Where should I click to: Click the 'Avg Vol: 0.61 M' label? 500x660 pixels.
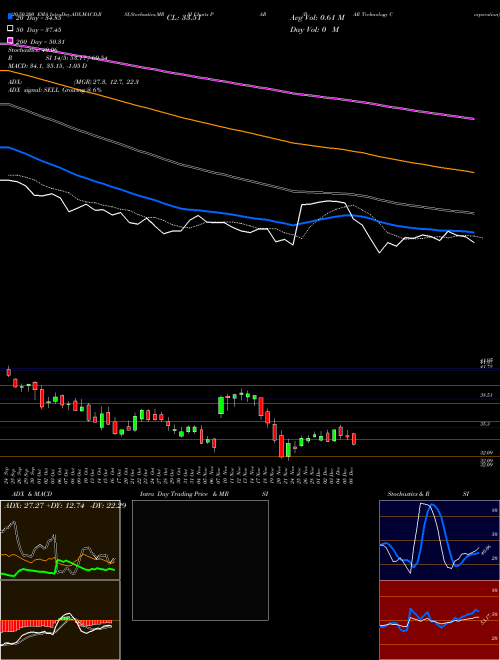click(317, 18)
